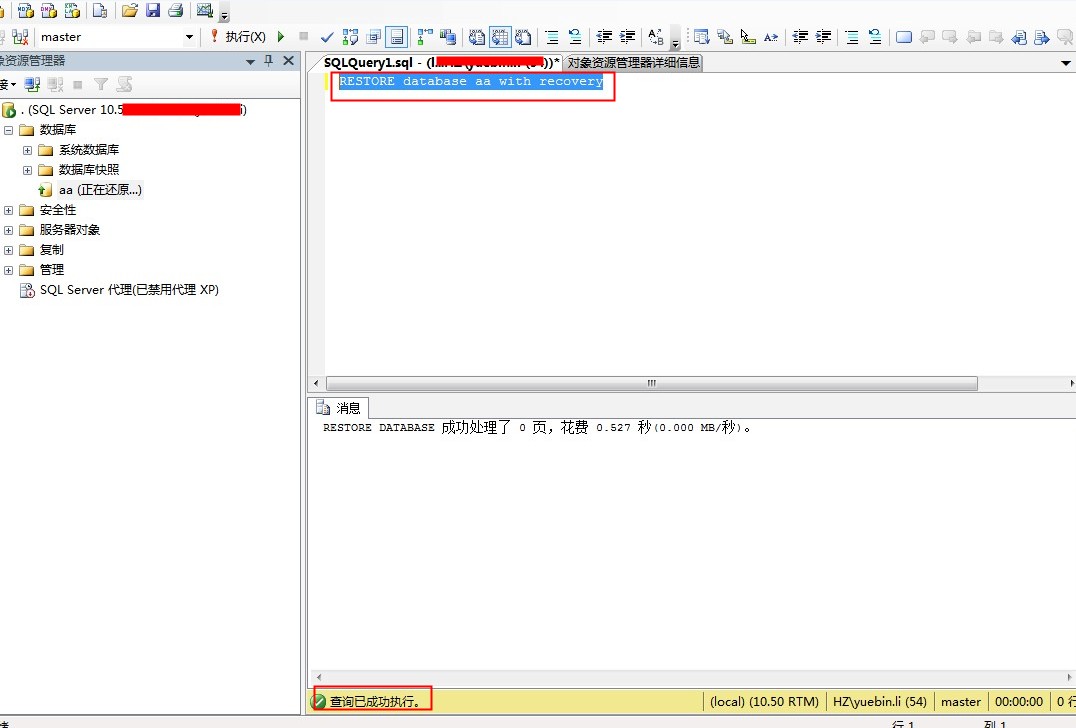Click SQL Server 代理 tree item
1076x728 pixels.
pos(128,290)
